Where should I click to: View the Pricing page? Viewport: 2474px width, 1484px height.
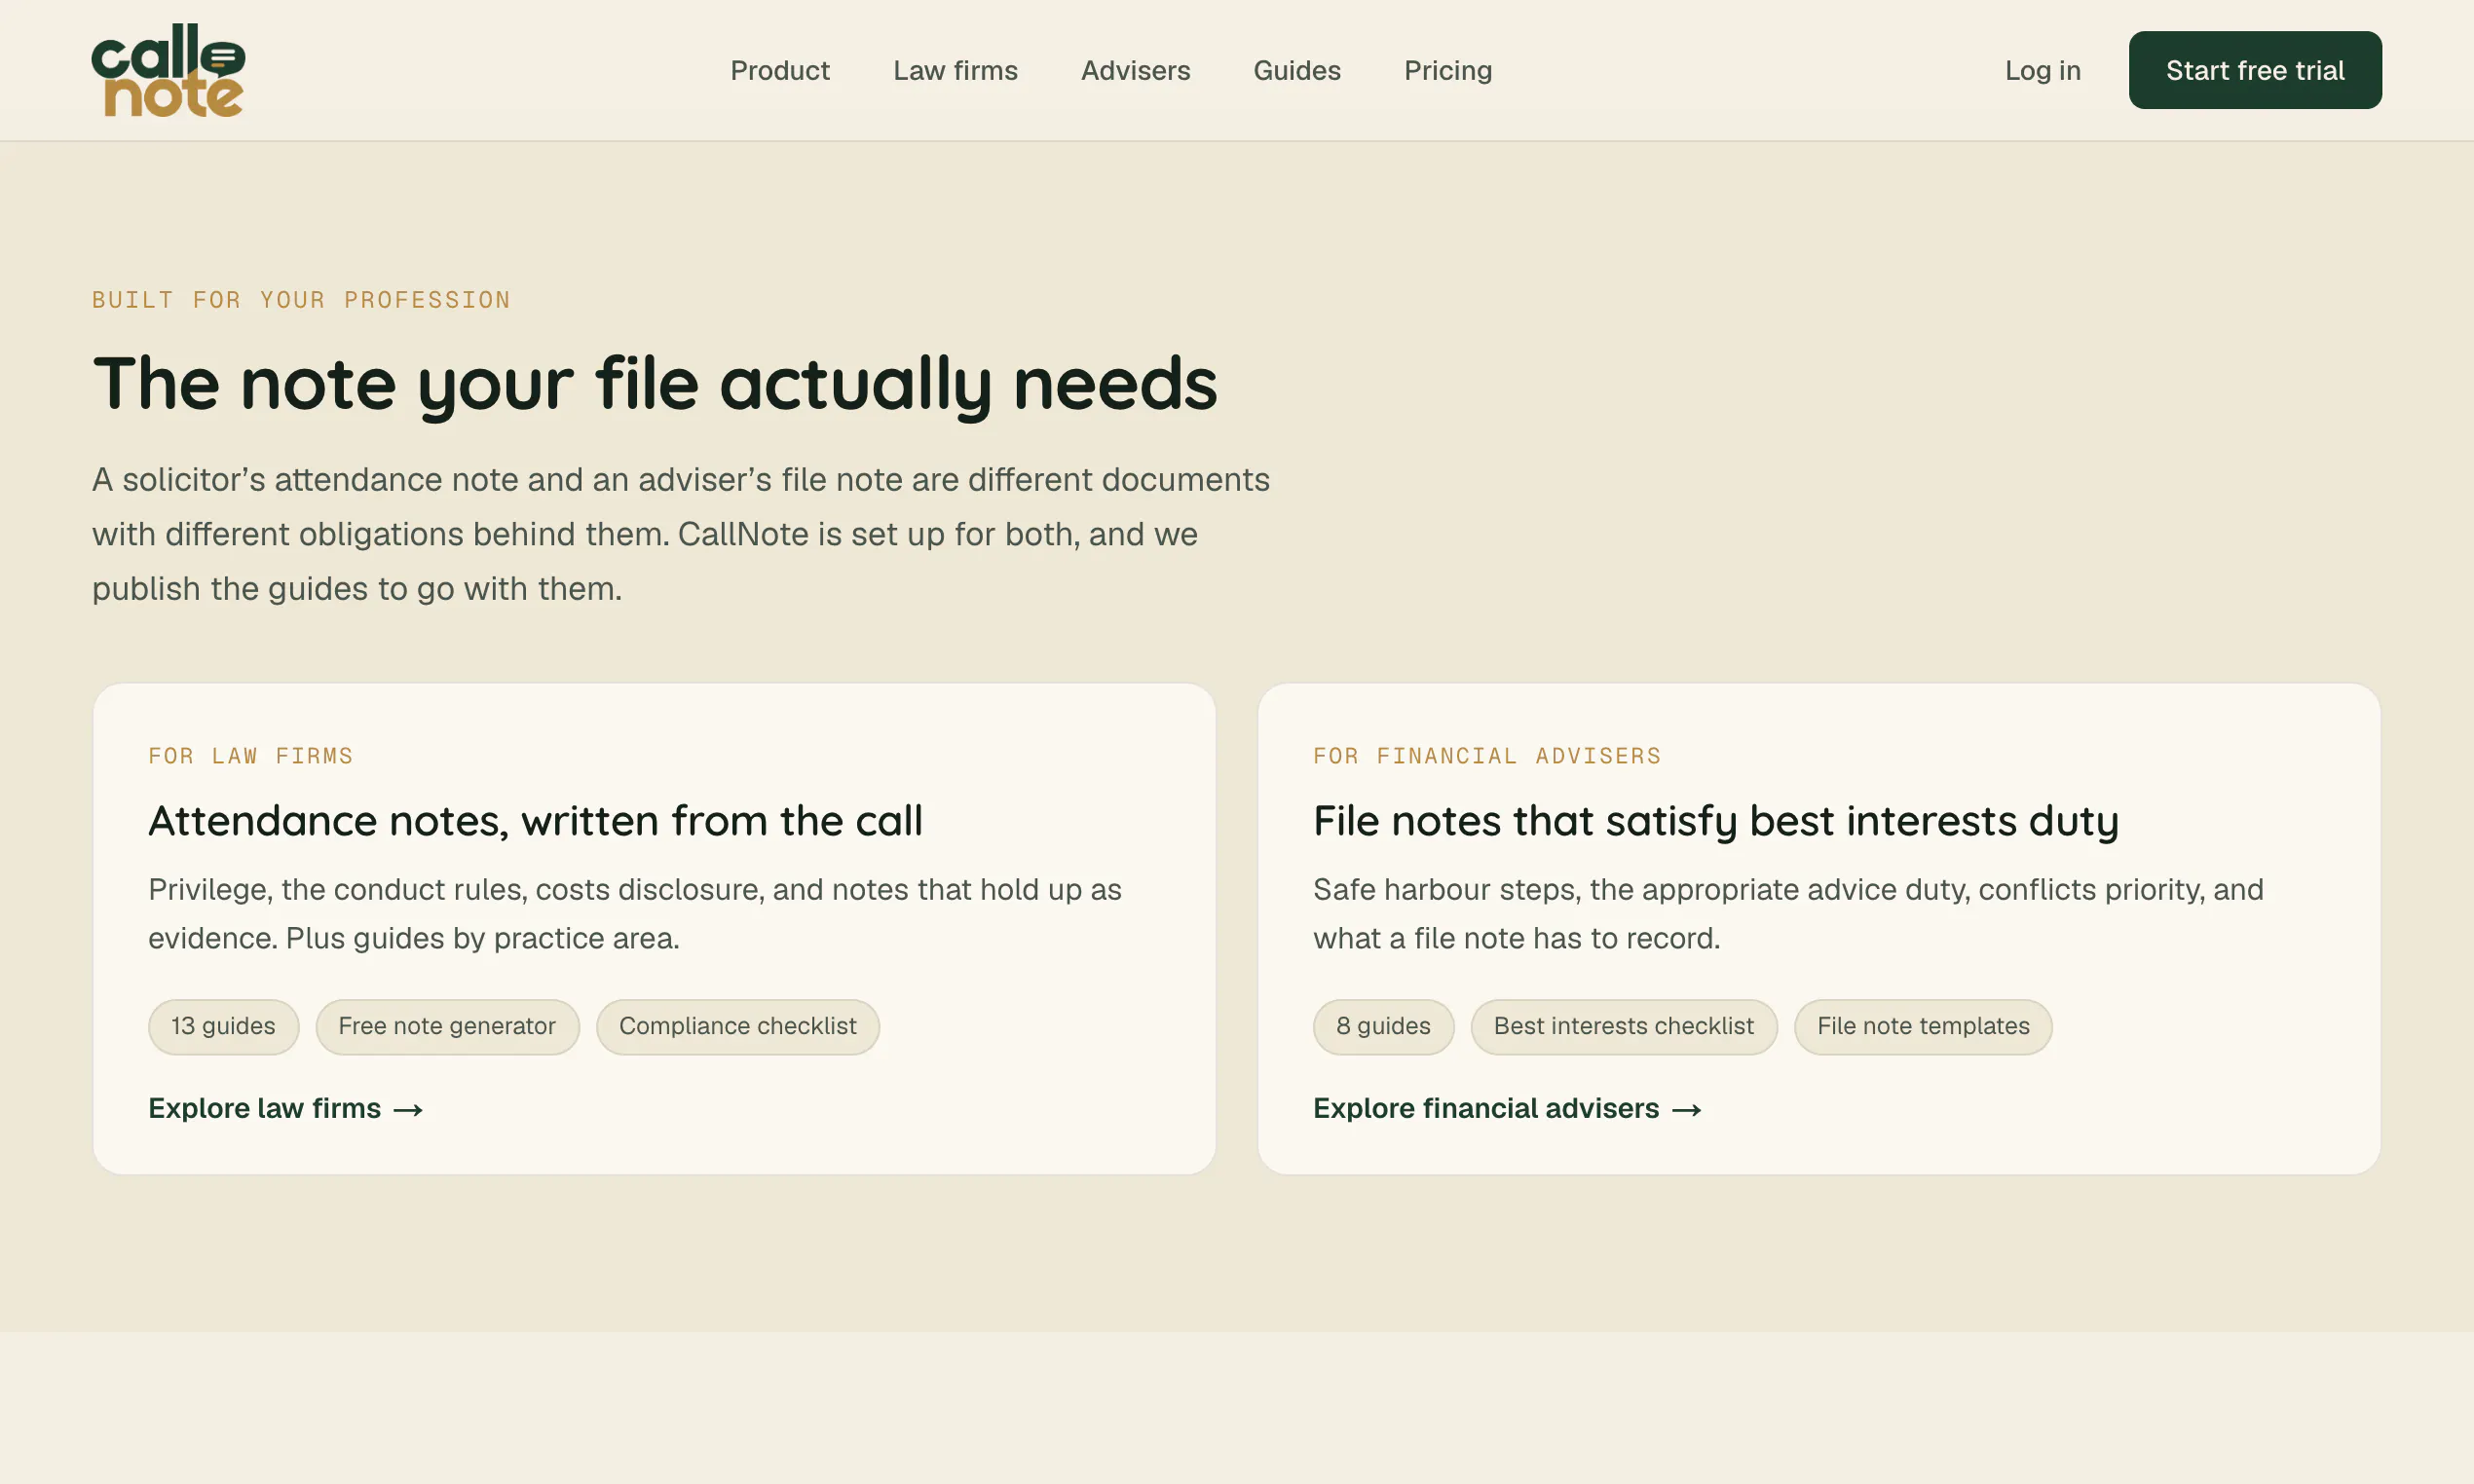pyautogui.click(x=1447, y=70)
